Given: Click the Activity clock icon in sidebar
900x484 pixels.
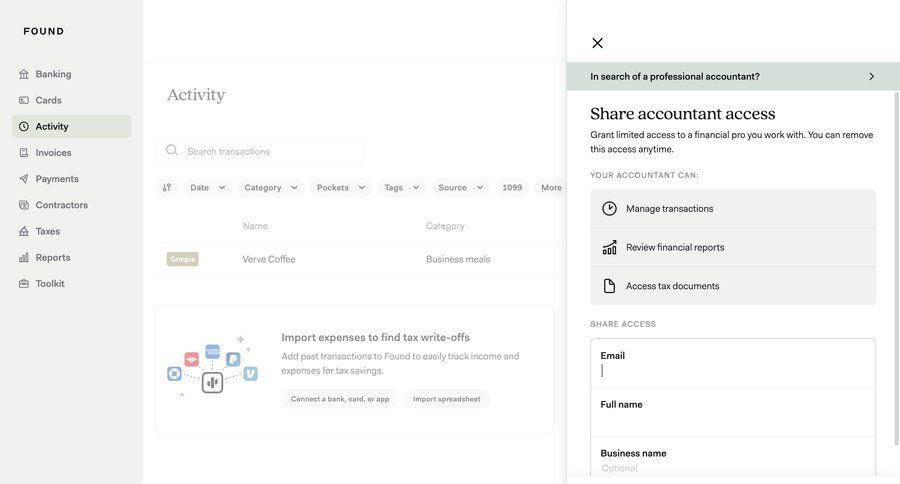Looking at the screenshot, I should point(24,126).
